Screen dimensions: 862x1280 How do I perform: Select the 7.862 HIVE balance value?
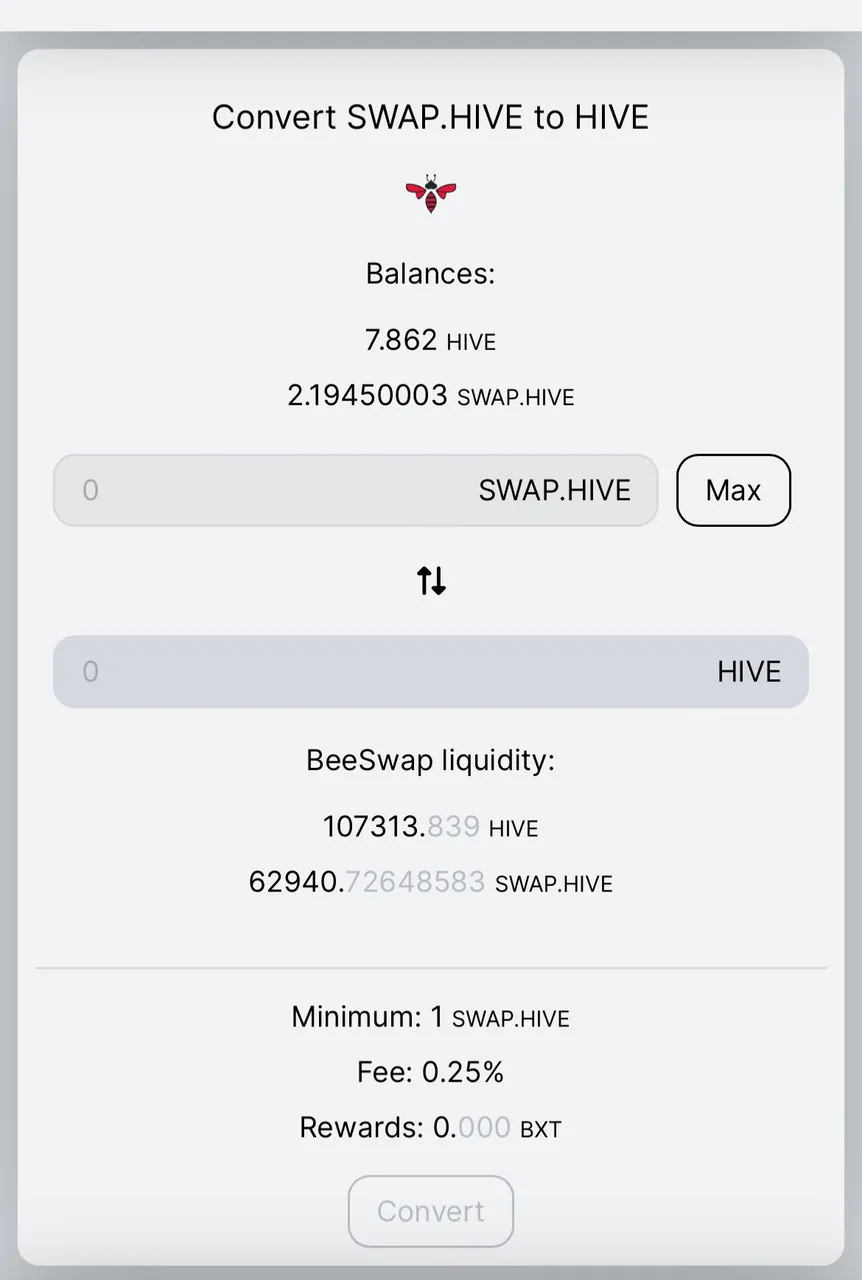[431, 340]
